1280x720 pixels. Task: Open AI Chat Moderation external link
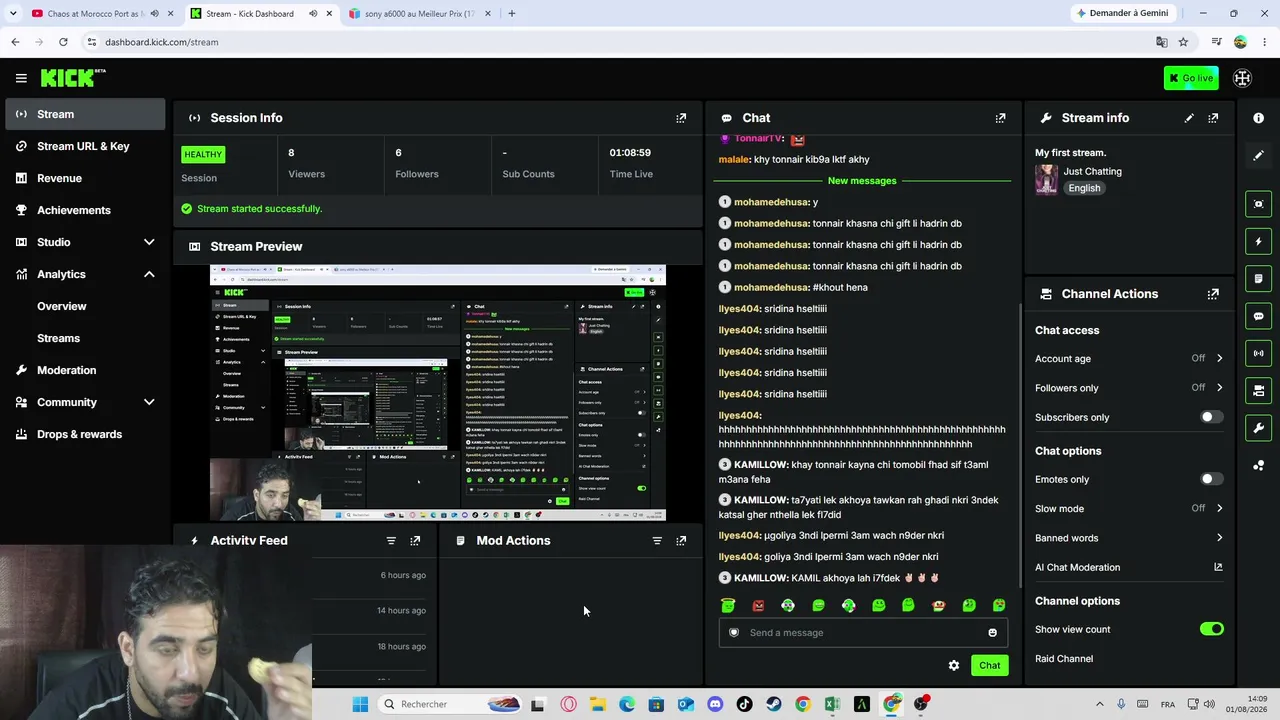point(1218,567)
